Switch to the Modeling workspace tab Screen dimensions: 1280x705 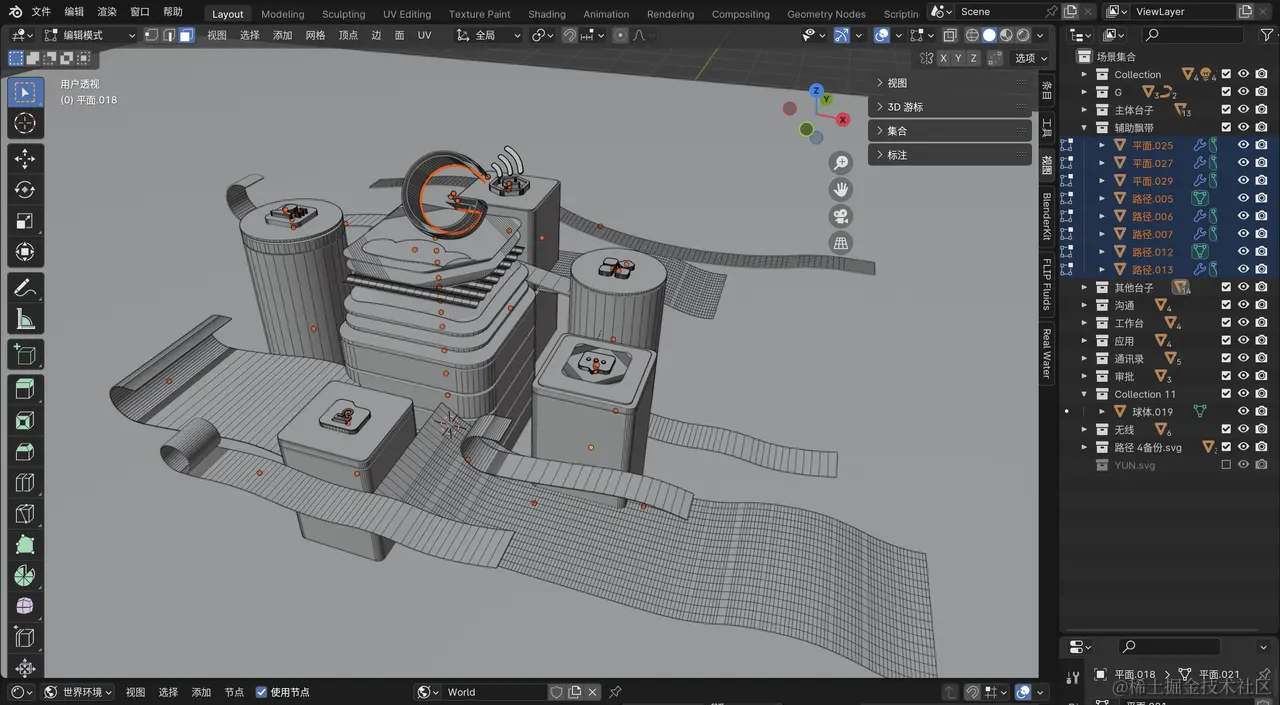283,14
